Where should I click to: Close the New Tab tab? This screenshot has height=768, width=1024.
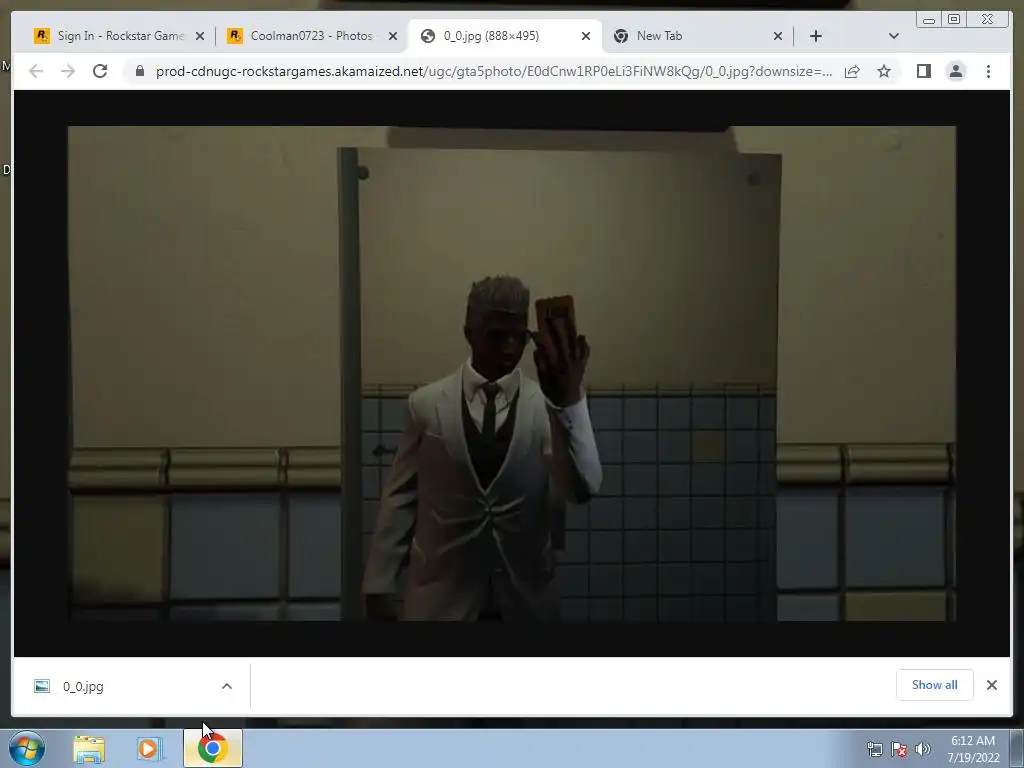coord(778,36)
